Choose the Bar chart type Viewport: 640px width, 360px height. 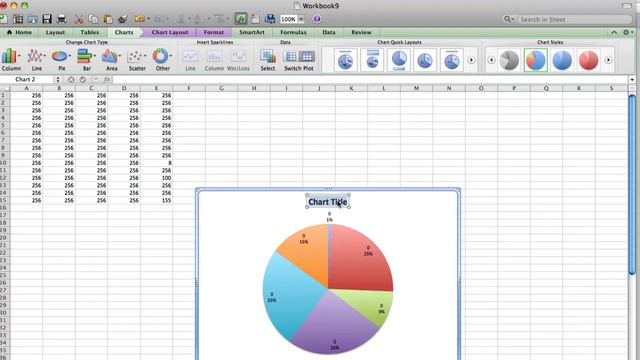coord(86,60)
